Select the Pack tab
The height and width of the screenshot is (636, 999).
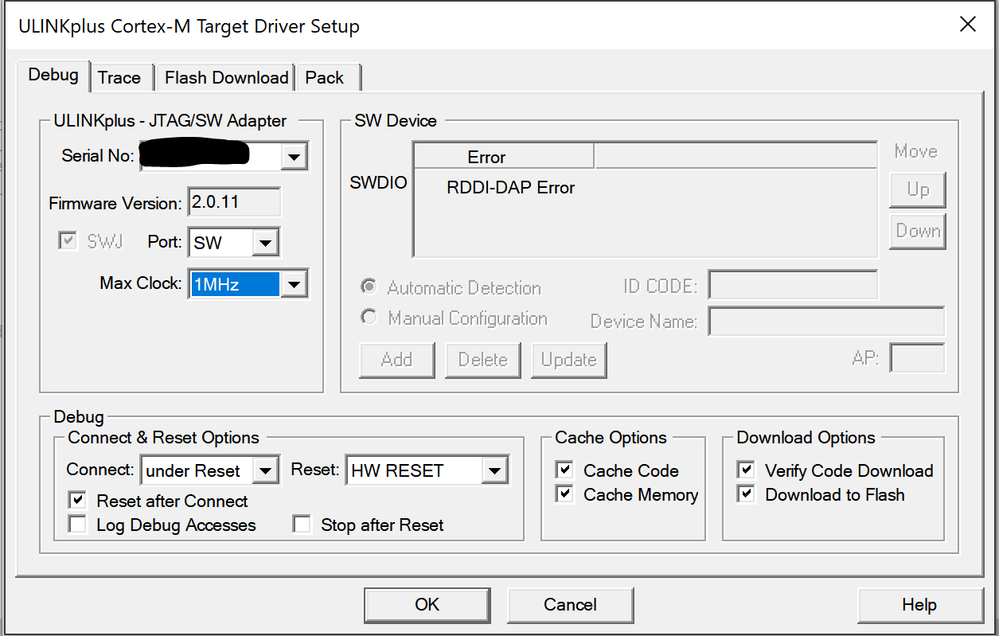327,78
